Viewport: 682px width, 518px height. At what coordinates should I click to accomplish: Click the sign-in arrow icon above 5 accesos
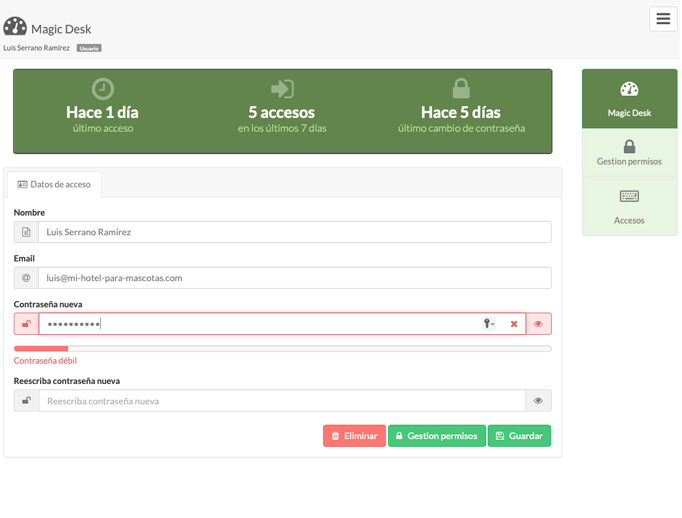[282, 88]
